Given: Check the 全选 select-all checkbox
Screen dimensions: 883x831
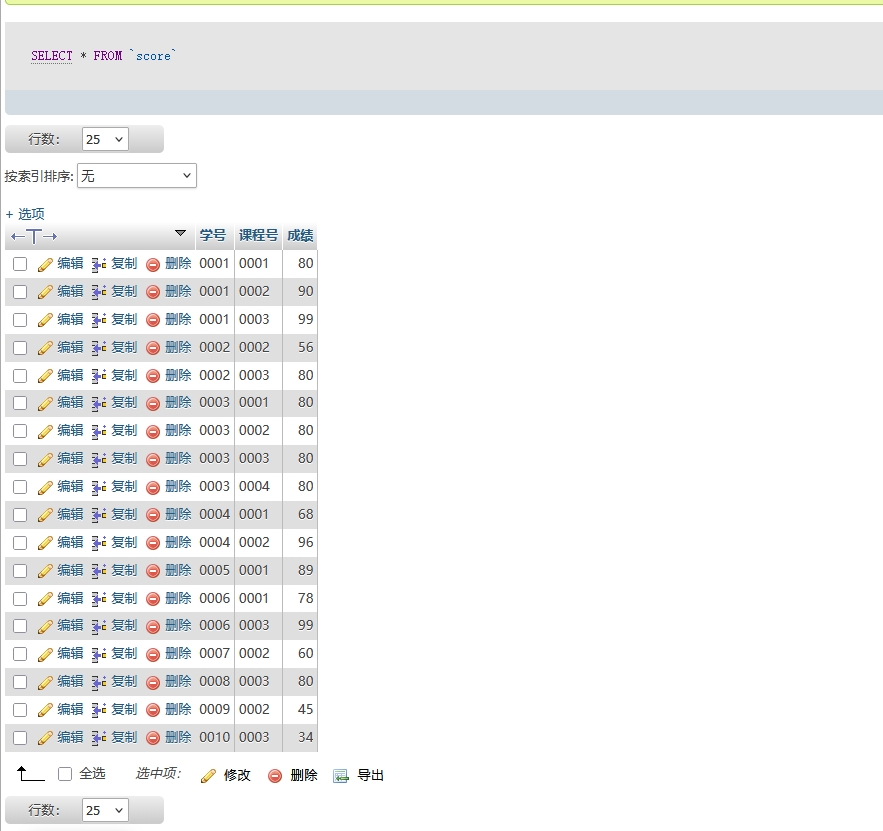Looking at the screenshot, I should point(65,774).
